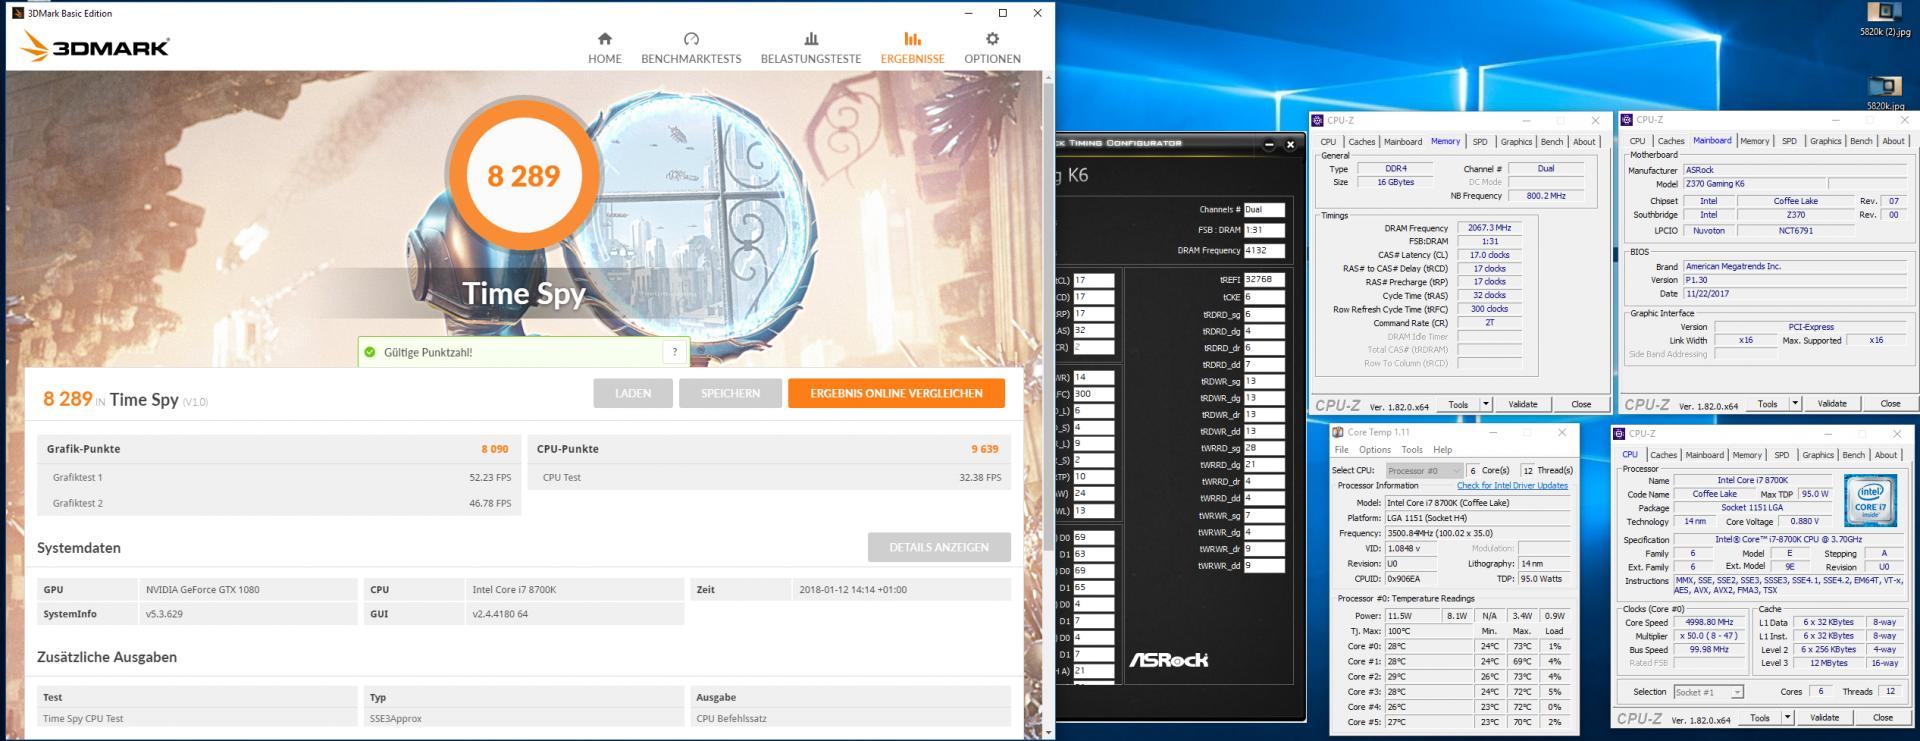1920x741 pixels.
Task: Close the ASRock Timing Configurator window
Action: 1290,144
